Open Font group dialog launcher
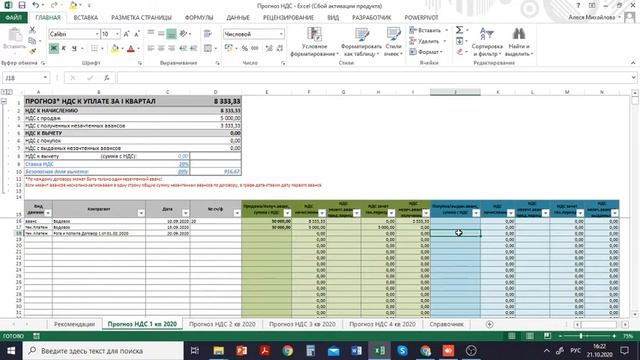The width and height of the screenshot is (640, 360). tap(140, 63)
